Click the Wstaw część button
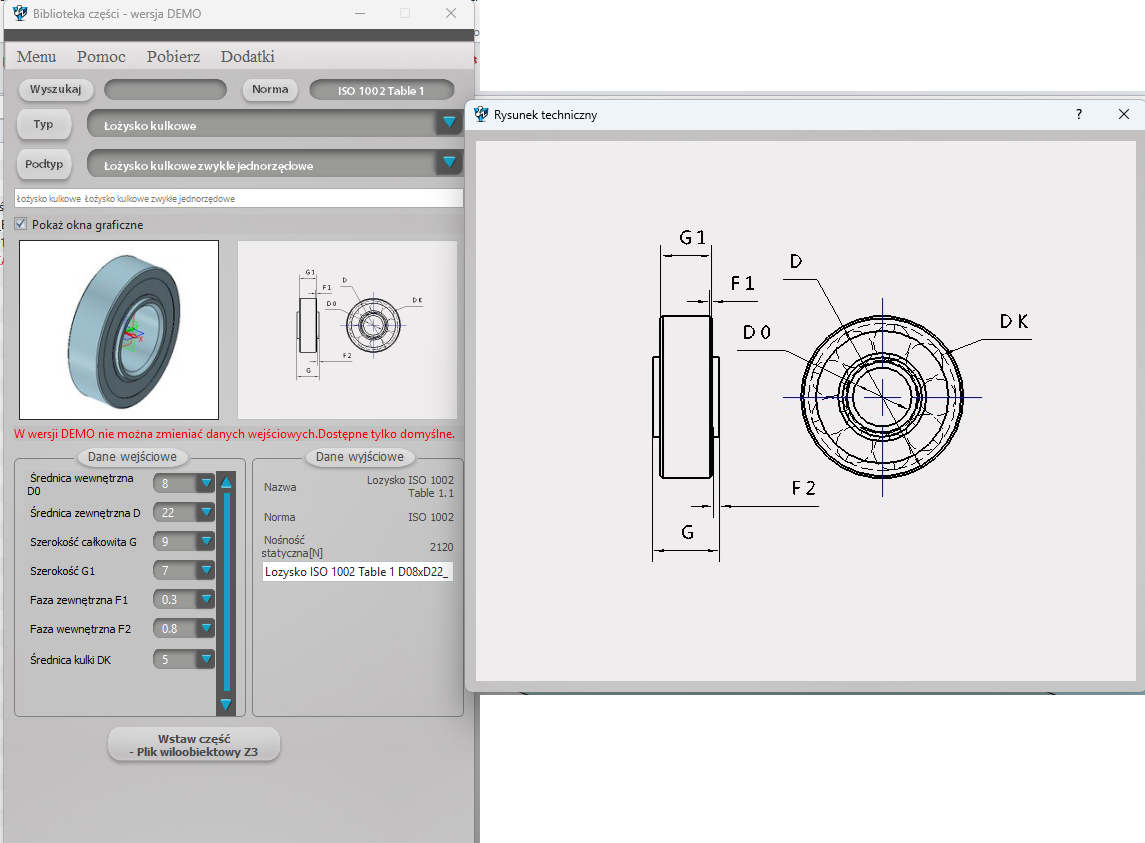 pos(194,745)
